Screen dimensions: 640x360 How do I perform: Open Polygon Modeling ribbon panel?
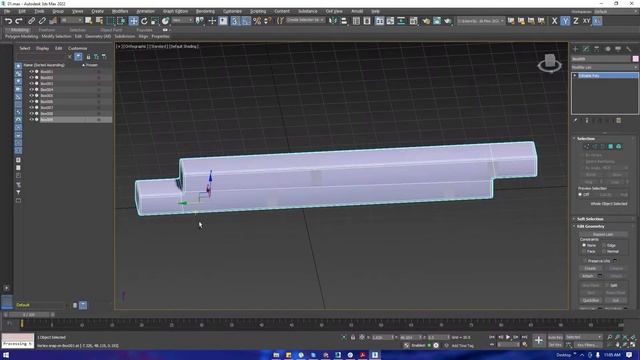click(x=22, y=36)
